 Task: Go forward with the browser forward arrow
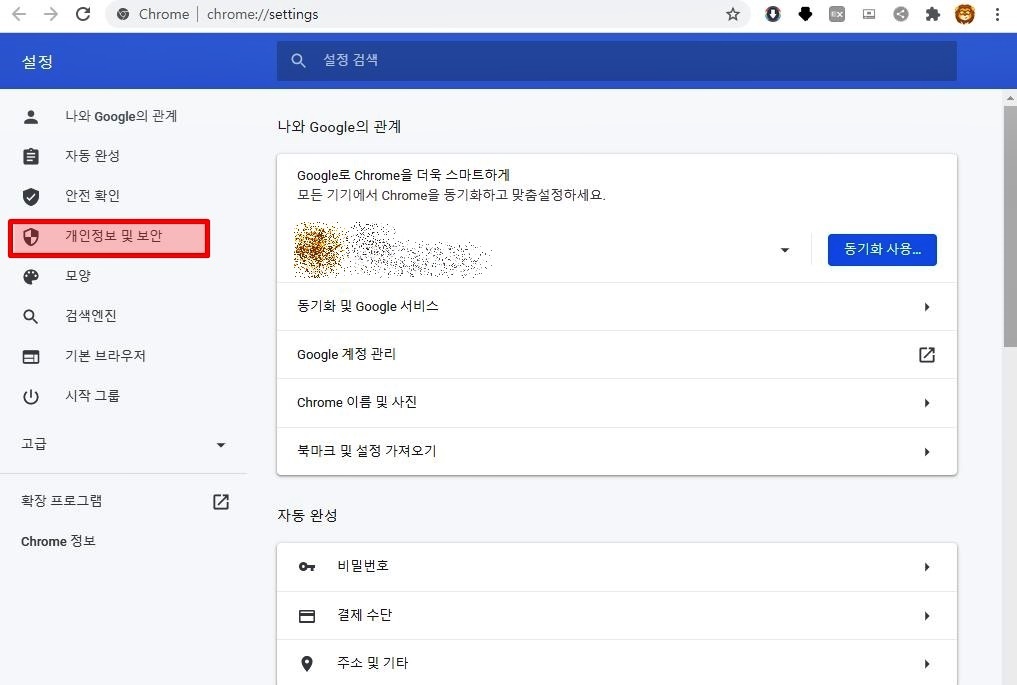pos(51,14)
